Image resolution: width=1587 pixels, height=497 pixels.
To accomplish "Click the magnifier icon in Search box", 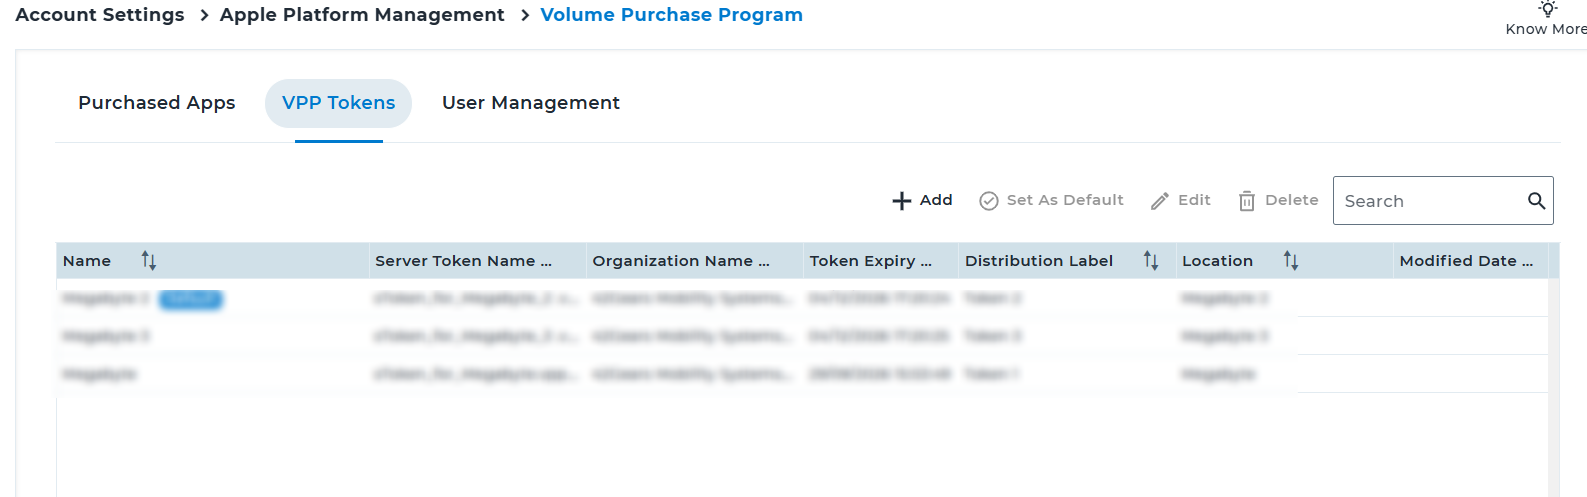I will 1536,201.
